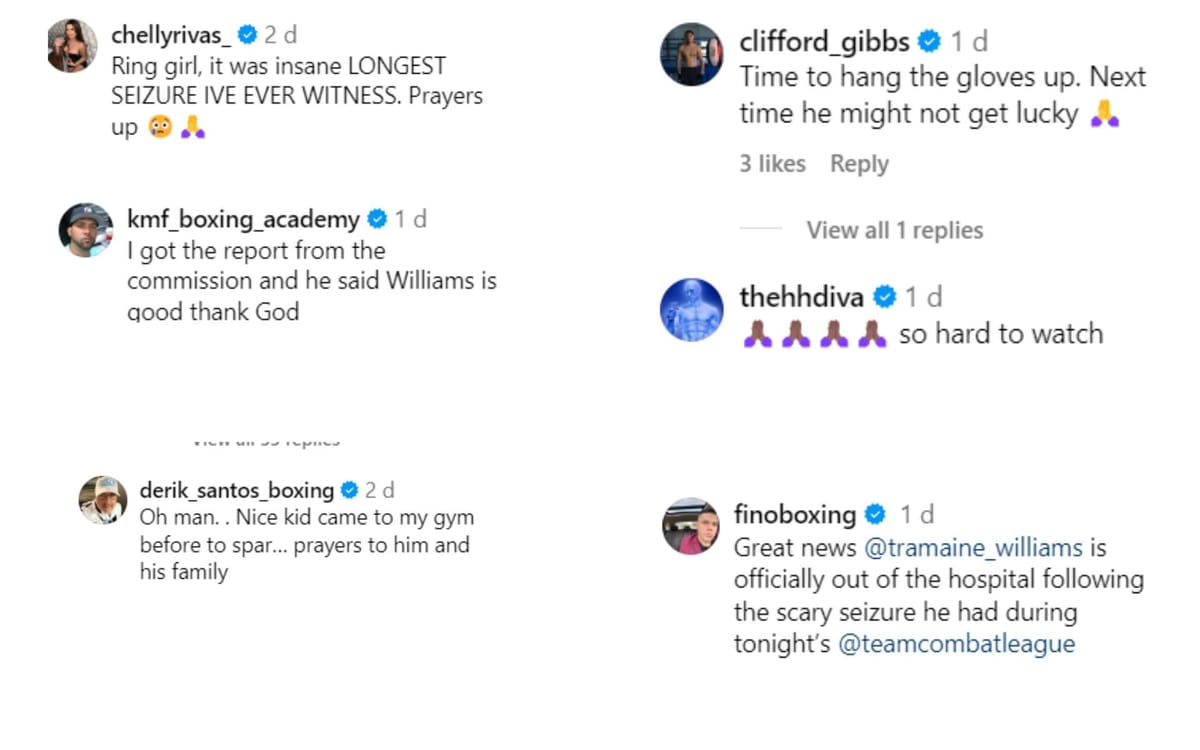Image resolution: width=1200 pixels, height=750 pixels.
Task: Click verified badge next to derik_santos_boxing
Action: pyautogui.click(x=349, y=491)
